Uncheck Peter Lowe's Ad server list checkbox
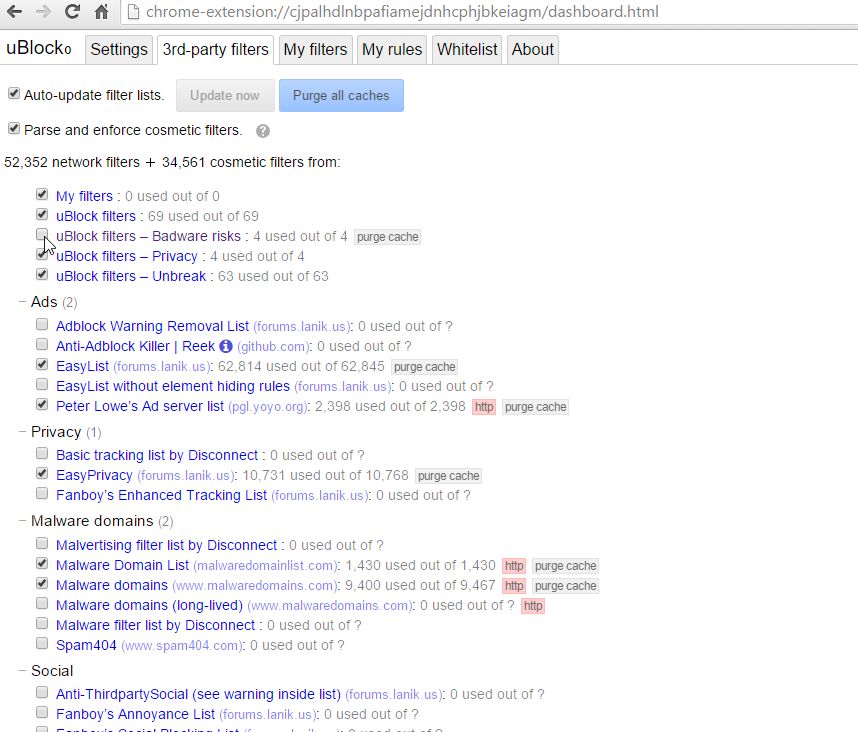This screenshot has height=732, width=858. pos(42,405)
